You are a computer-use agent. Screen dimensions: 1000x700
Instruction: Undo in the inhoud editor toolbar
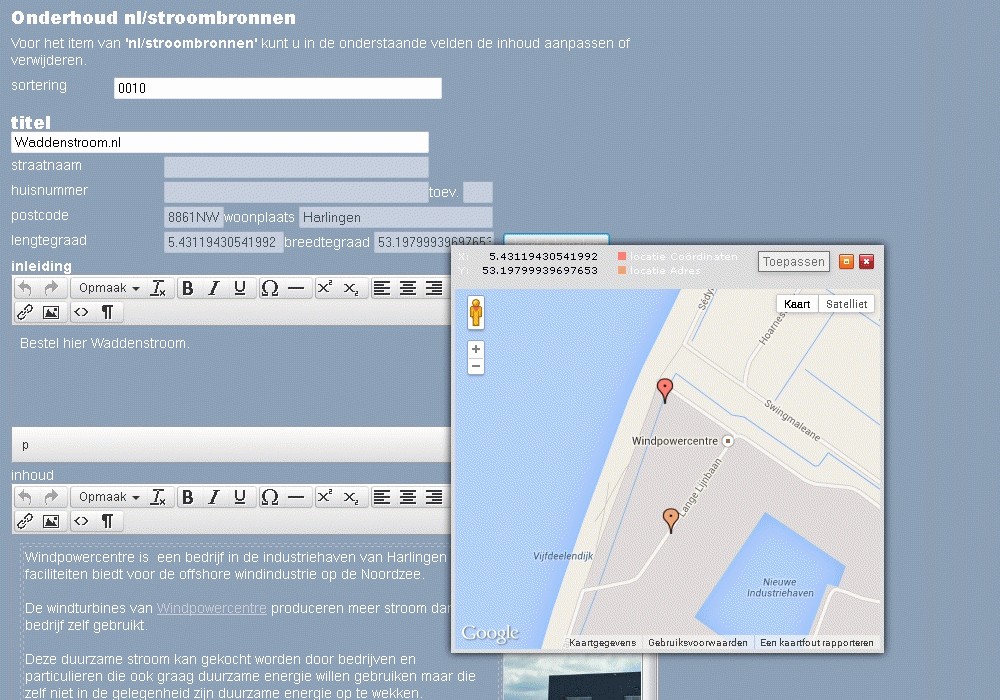click(x=25, y=497)
